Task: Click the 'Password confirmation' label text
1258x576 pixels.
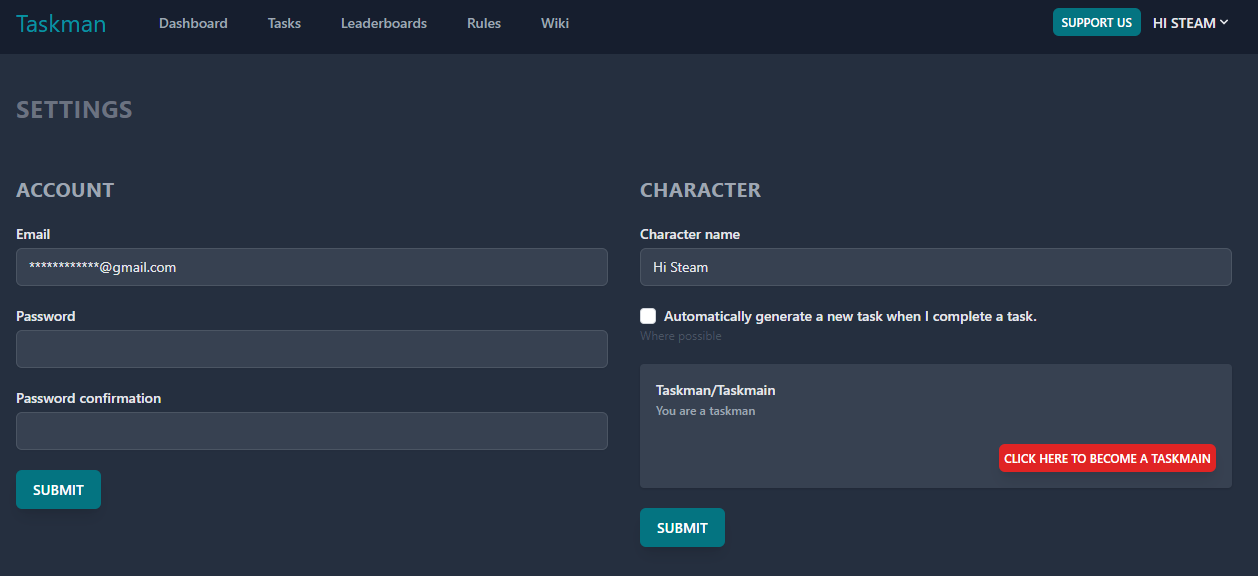Action: (x=88, y=398)
